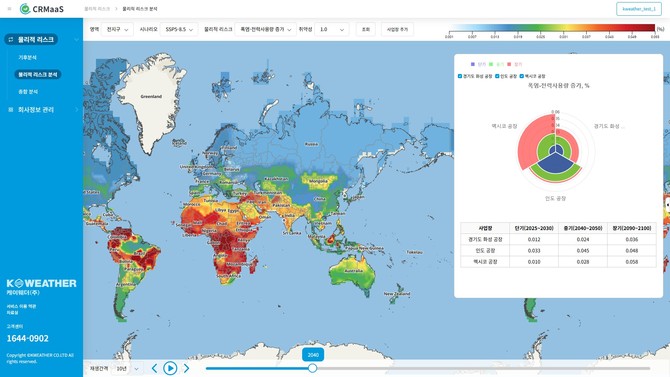Click the 물리적 리스크 sidebar menu icon
This screenshot has width=670, height=377.
click(11, 39)
